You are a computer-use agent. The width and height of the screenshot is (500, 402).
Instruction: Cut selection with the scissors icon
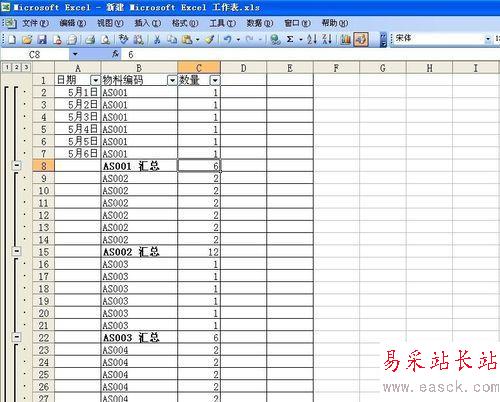(x=157, y=40)
